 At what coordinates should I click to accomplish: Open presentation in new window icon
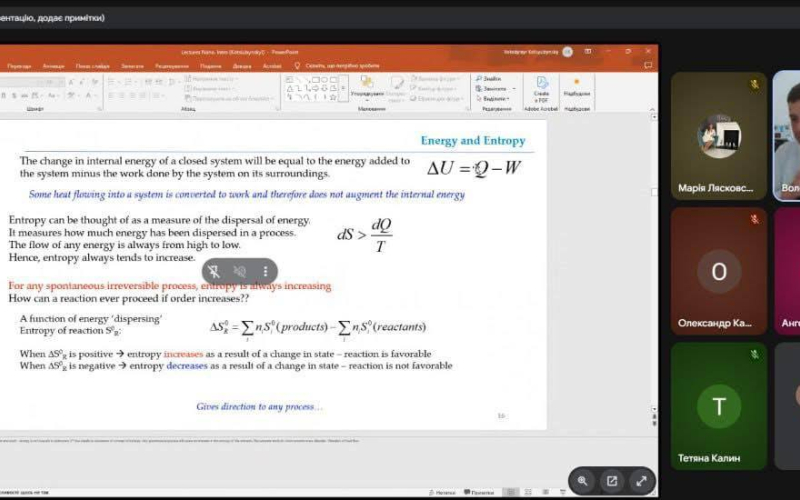point(612,481)
